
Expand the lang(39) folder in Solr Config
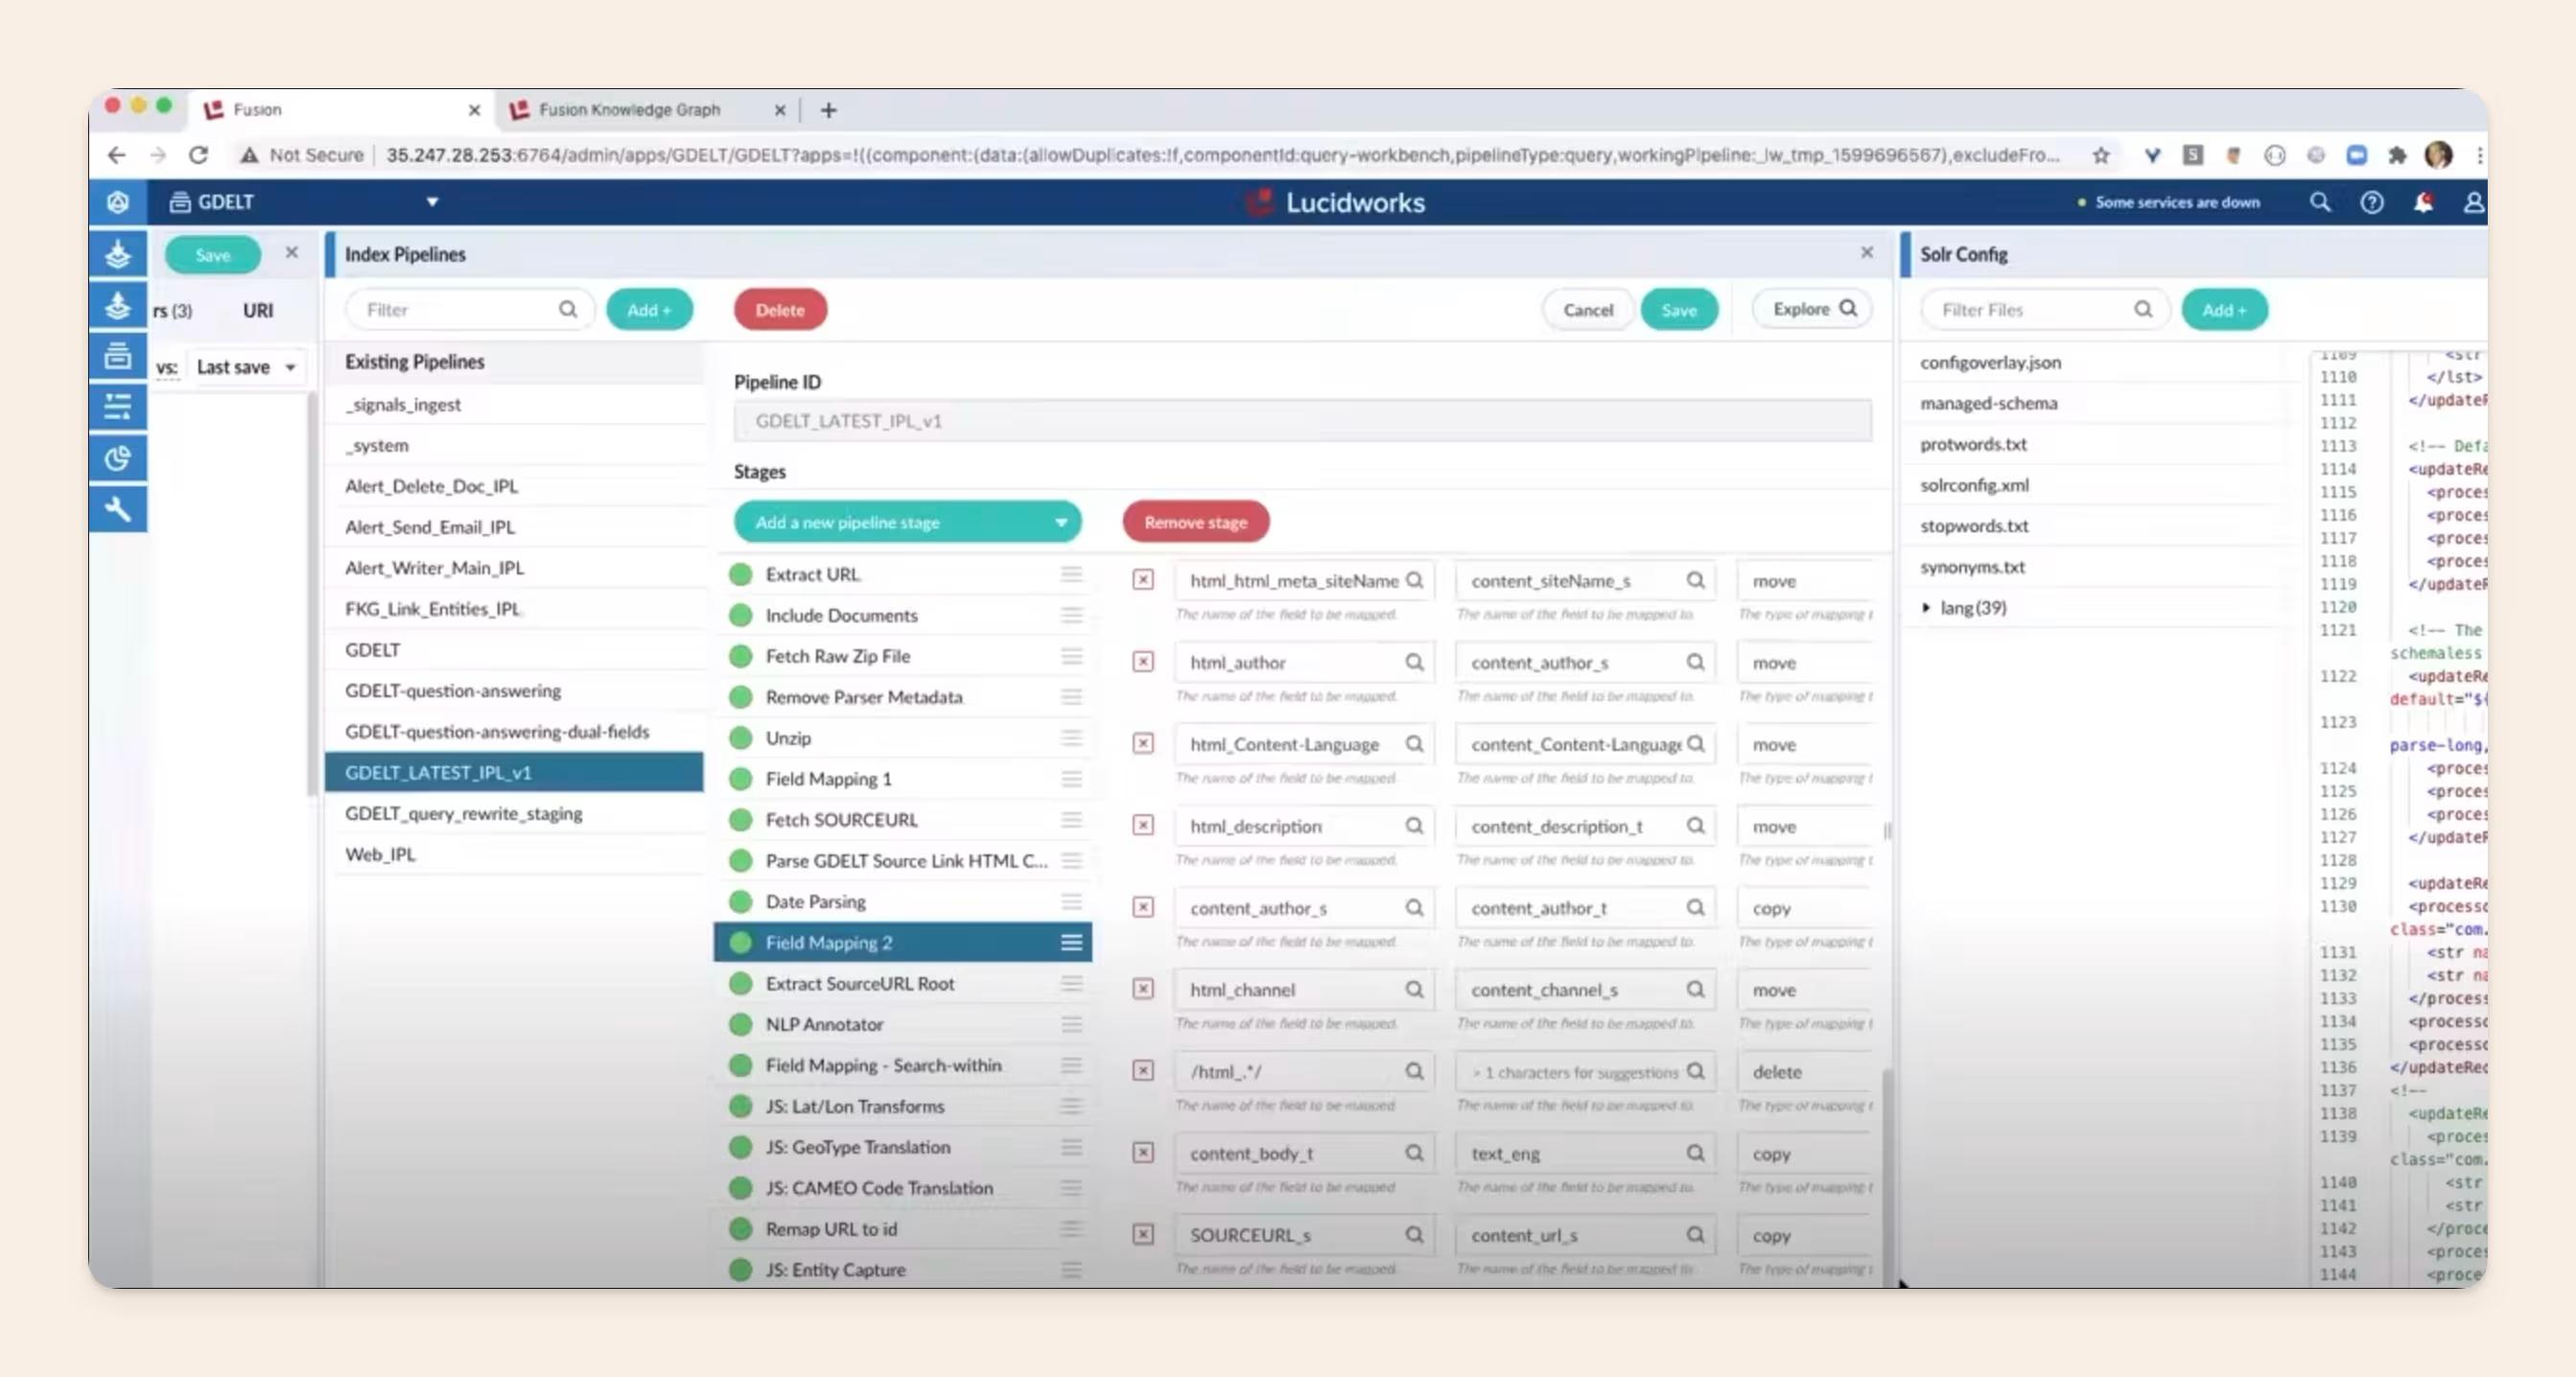click(1926, 607)
